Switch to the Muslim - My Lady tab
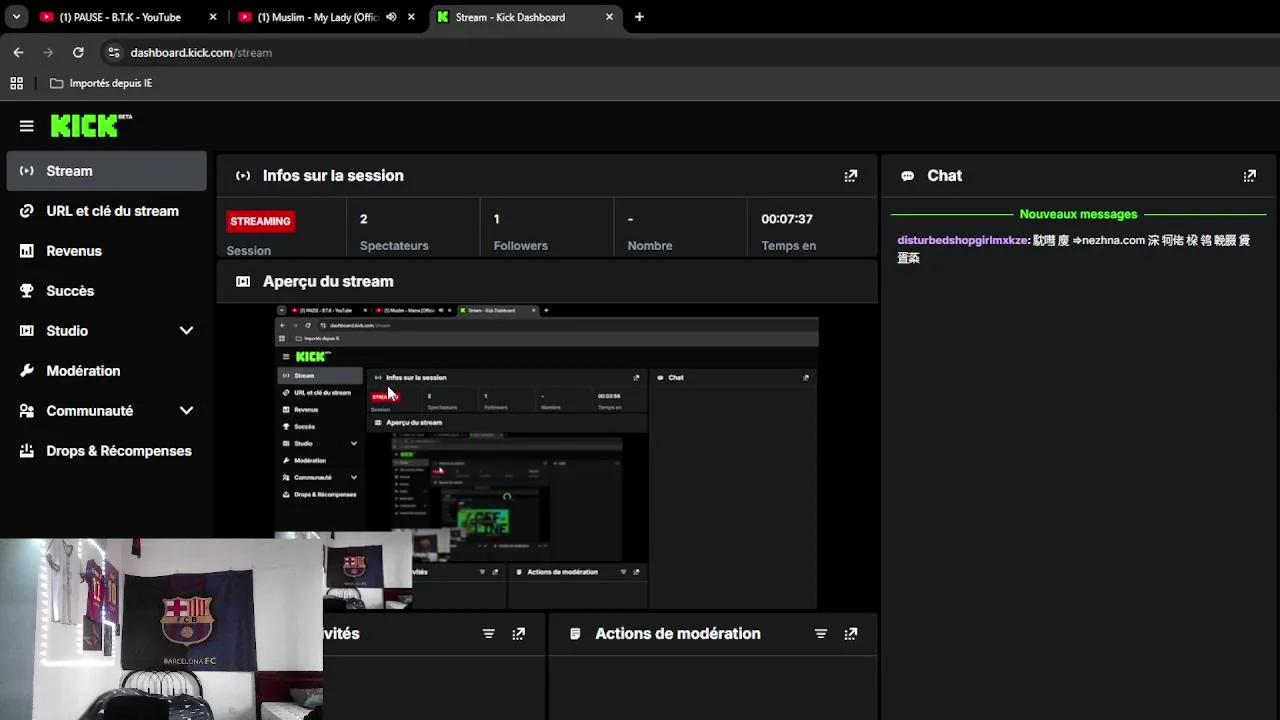The width and height of the screenshot is (1280, 720). pyautogui.click(x=318, y=17)
